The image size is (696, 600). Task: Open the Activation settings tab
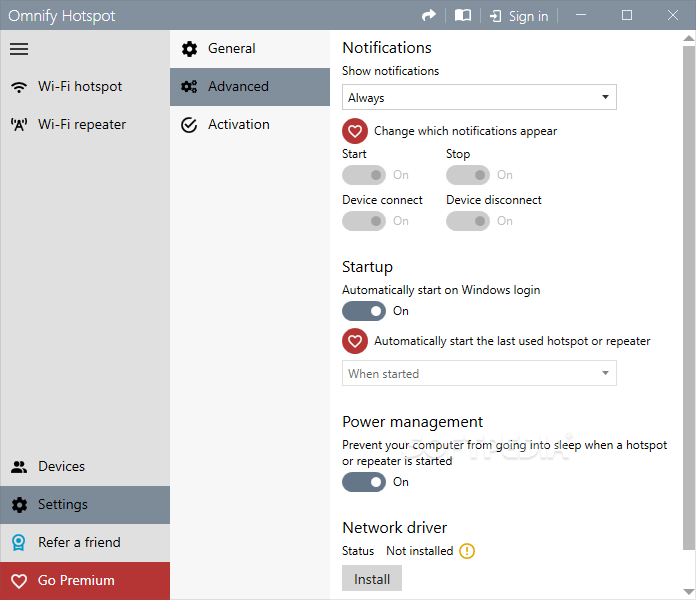[x=250, y=125]
